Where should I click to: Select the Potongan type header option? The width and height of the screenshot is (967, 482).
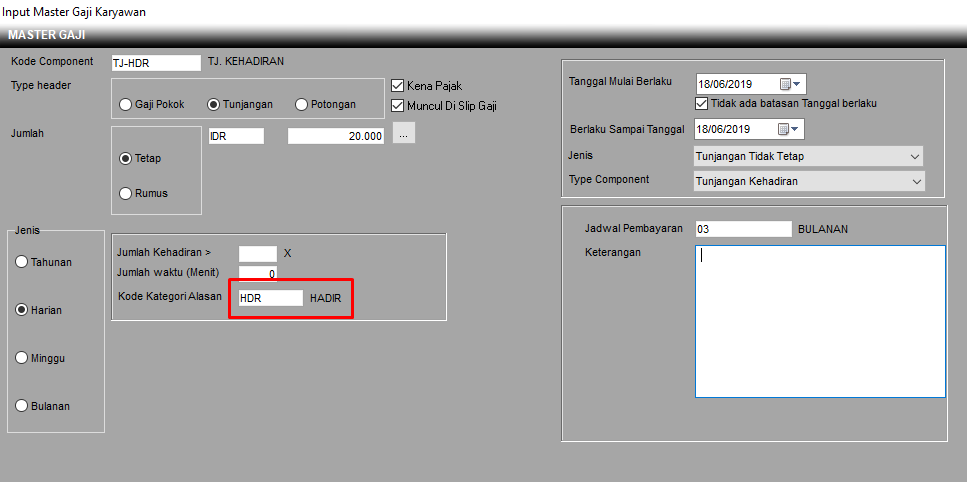[x=301, y=104]
